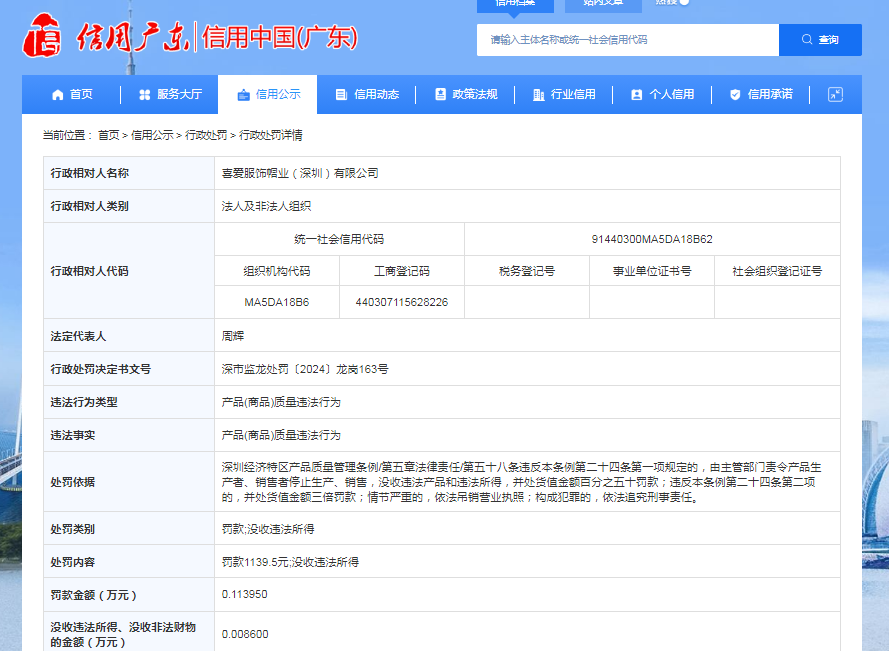Click 行政处罚详情 in the breadcrumb
The width and height of the screenshot is (889, 651).
coord(271,135)
